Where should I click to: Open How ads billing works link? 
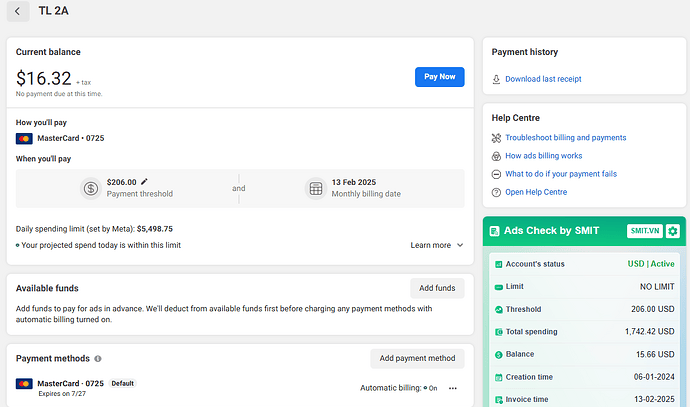pyautogui.click(x=543, y=156)
